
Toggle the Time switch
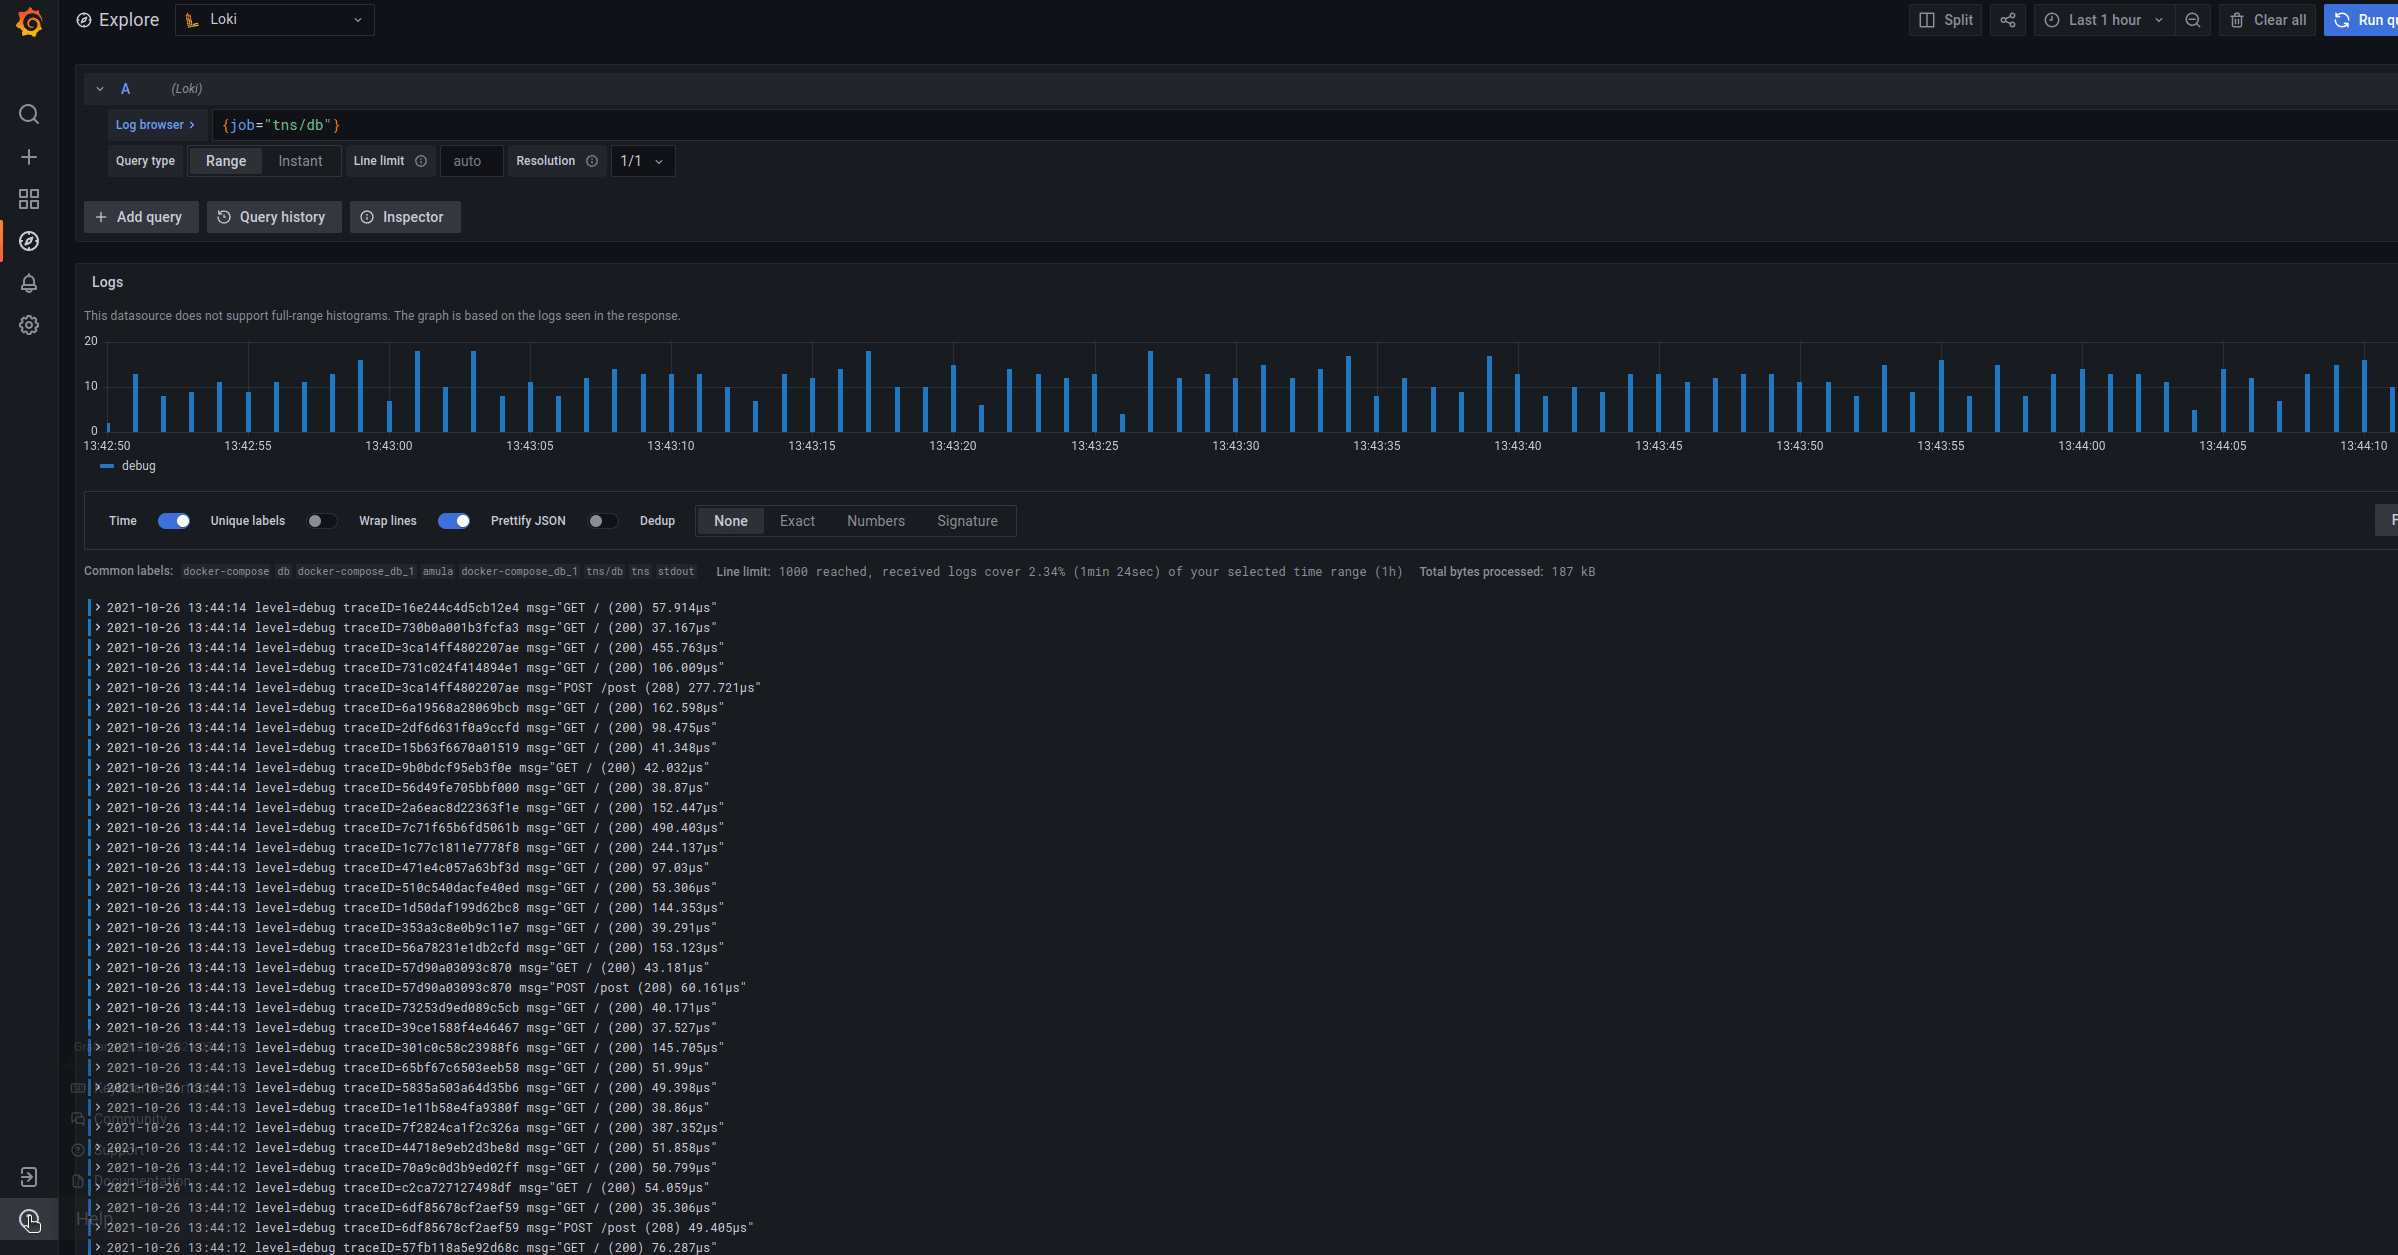click(x=174, y=521)
